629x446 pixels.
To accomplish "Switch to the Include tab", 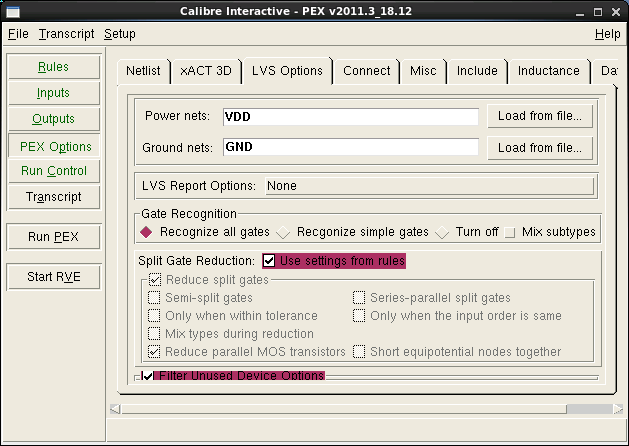I will coord(477,71).
